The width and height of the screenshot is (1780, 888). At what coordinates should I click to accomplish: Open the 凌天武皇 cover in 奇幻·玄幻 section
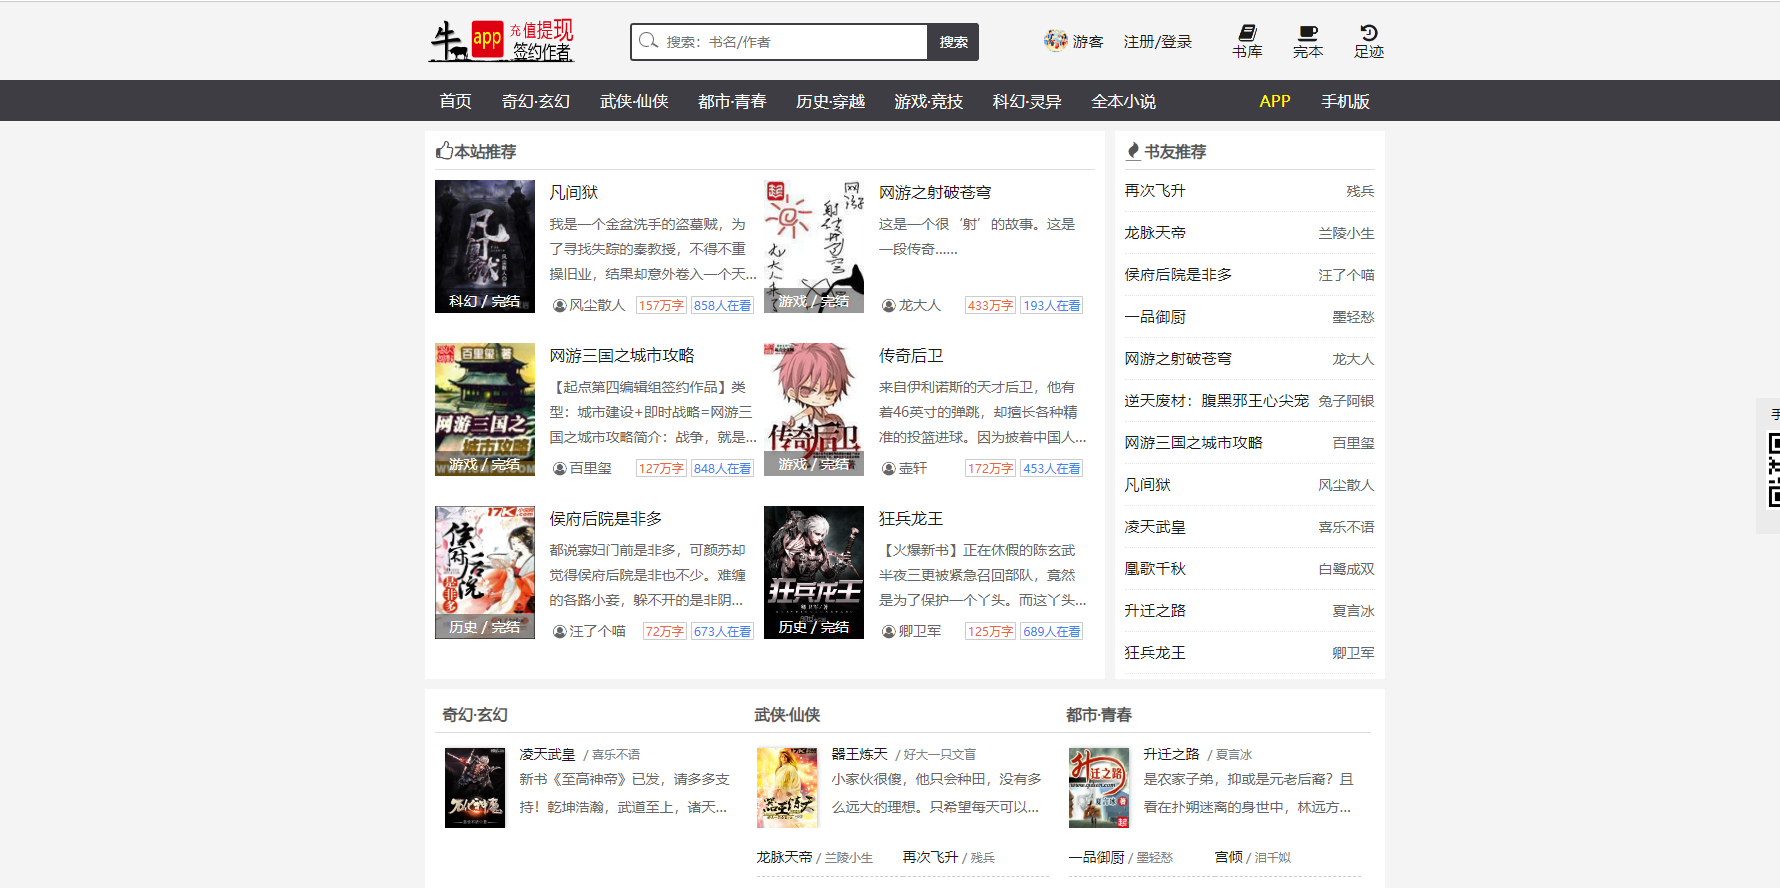coord(475,788)
